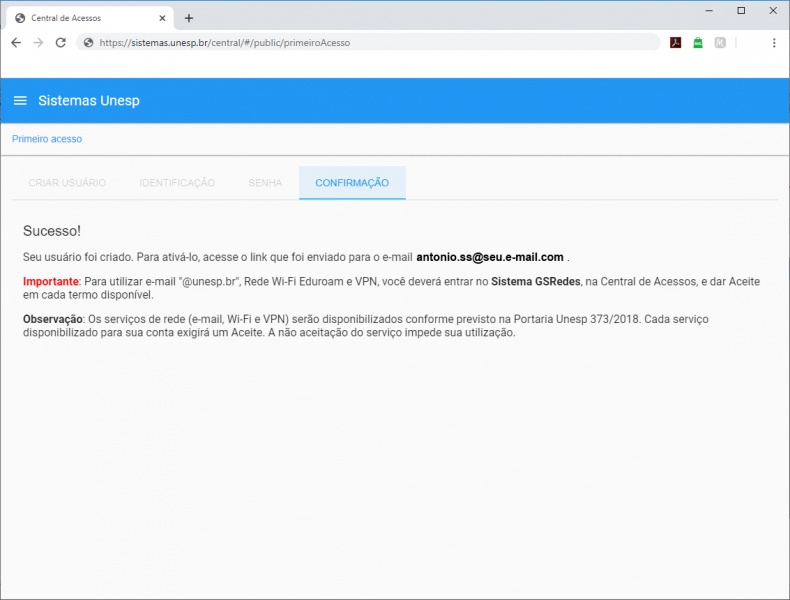This screenshot has height=600, width=790.
Task: Click the site info globe in address bar
Action: coord(89,43)
